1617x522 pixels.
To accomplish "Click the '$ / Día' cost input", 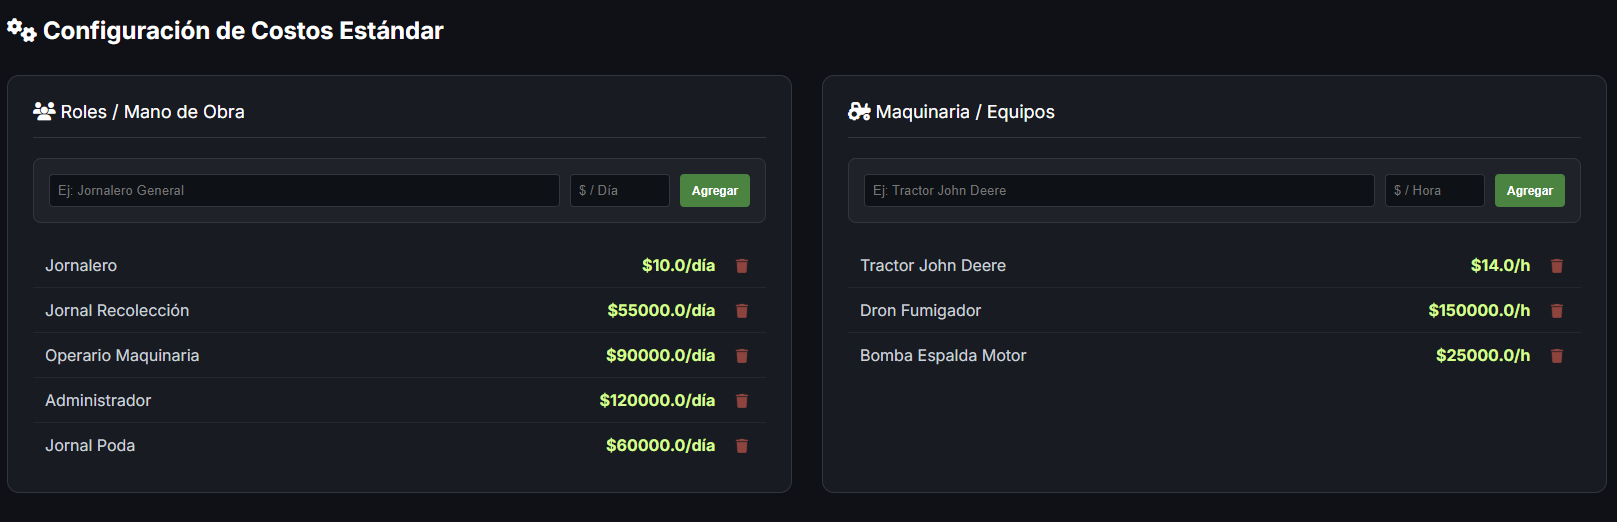I will tap(619, 191).
